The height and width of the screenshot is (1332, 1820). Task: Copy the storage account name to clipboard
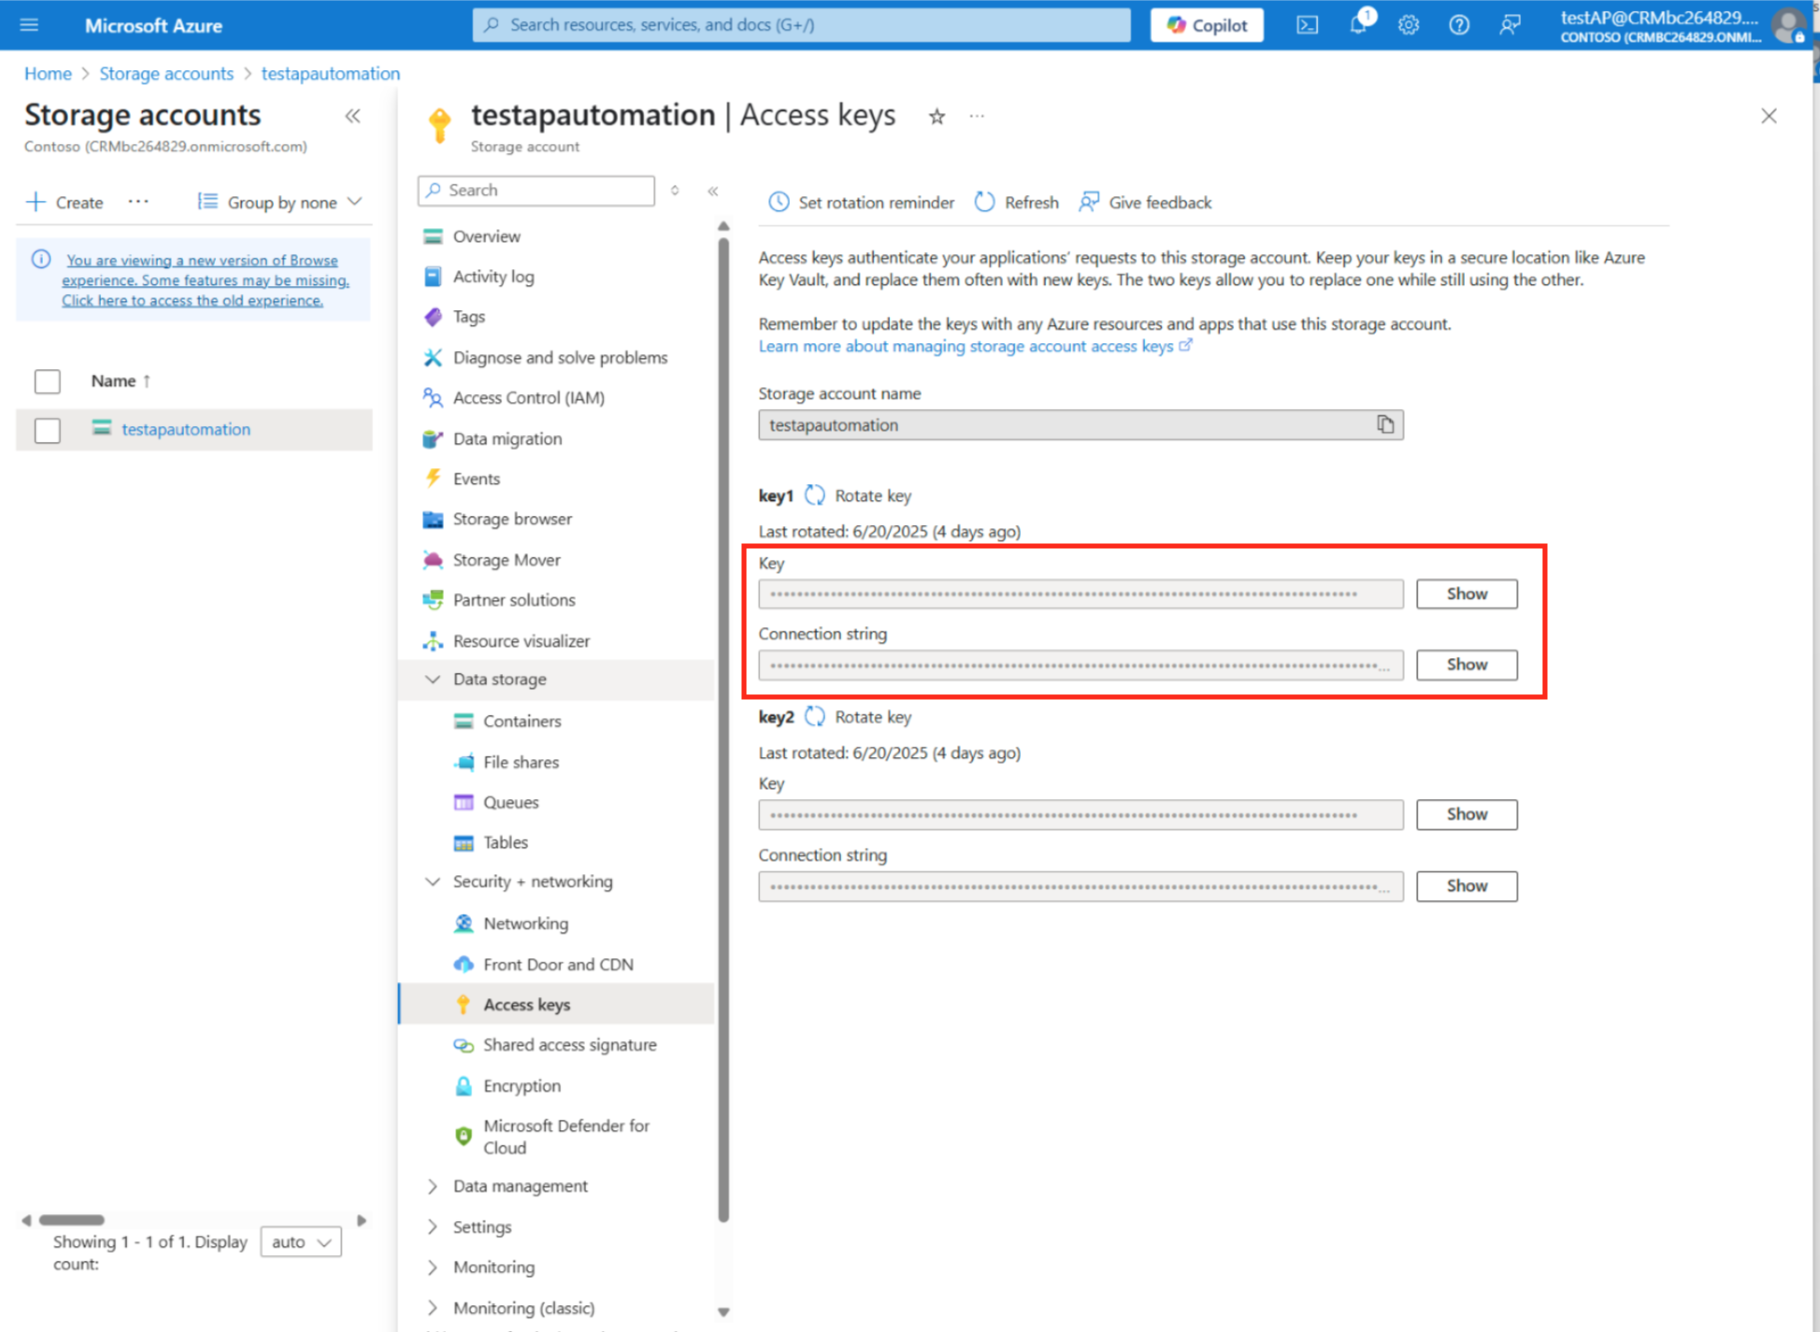[1385, 425]
